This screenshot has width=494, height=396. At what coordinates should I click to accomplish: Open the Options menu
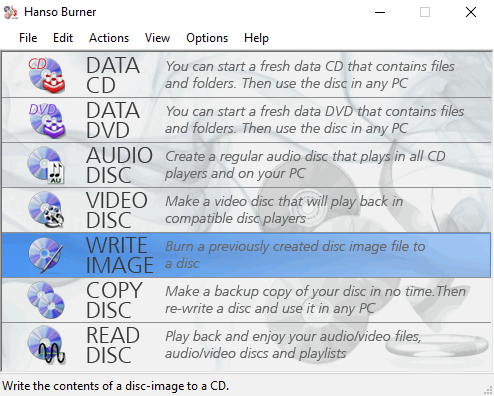(207, 38)
